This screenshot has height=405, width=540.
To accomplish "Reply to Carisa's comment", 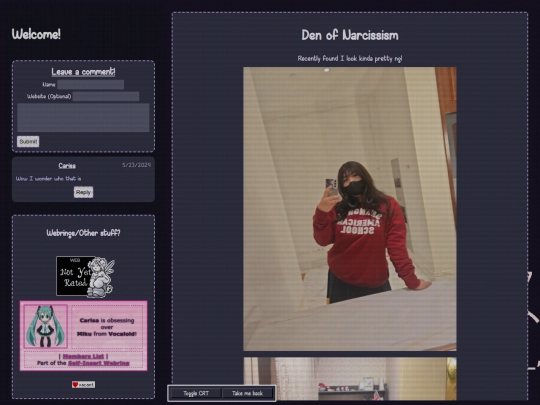I will (x=83, y=192).
